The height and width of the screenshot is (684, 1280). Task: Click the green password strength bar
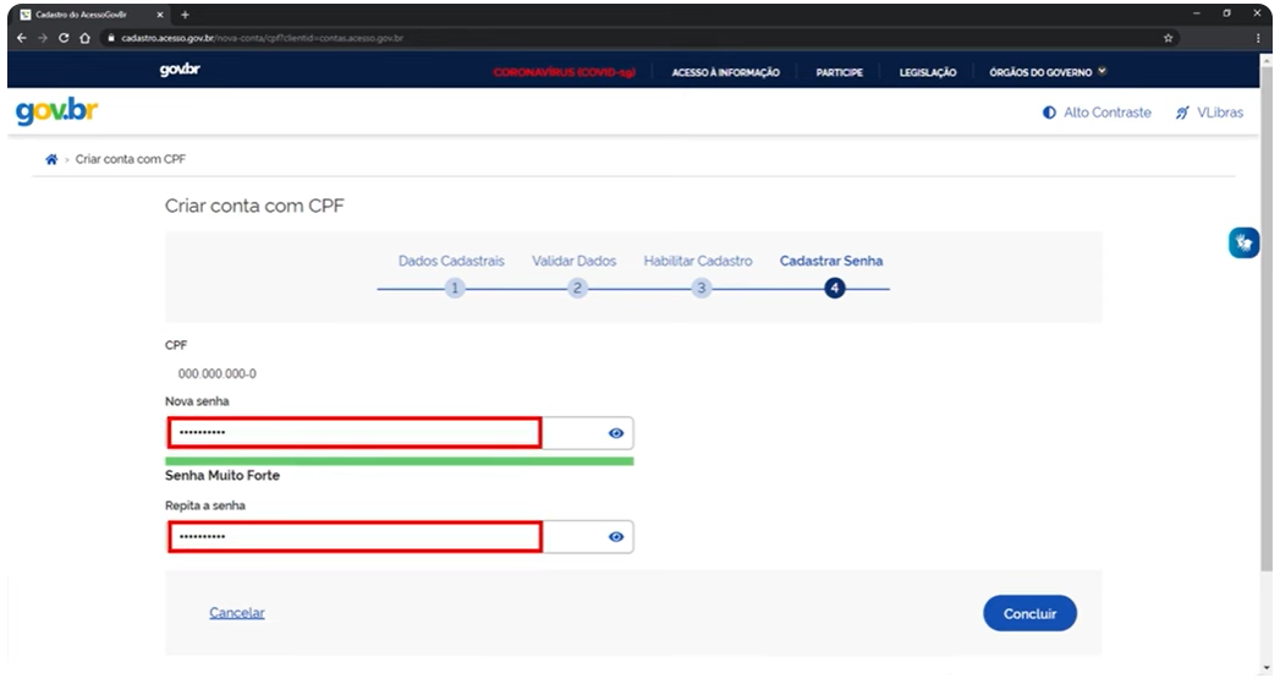[x=399, y=461]
